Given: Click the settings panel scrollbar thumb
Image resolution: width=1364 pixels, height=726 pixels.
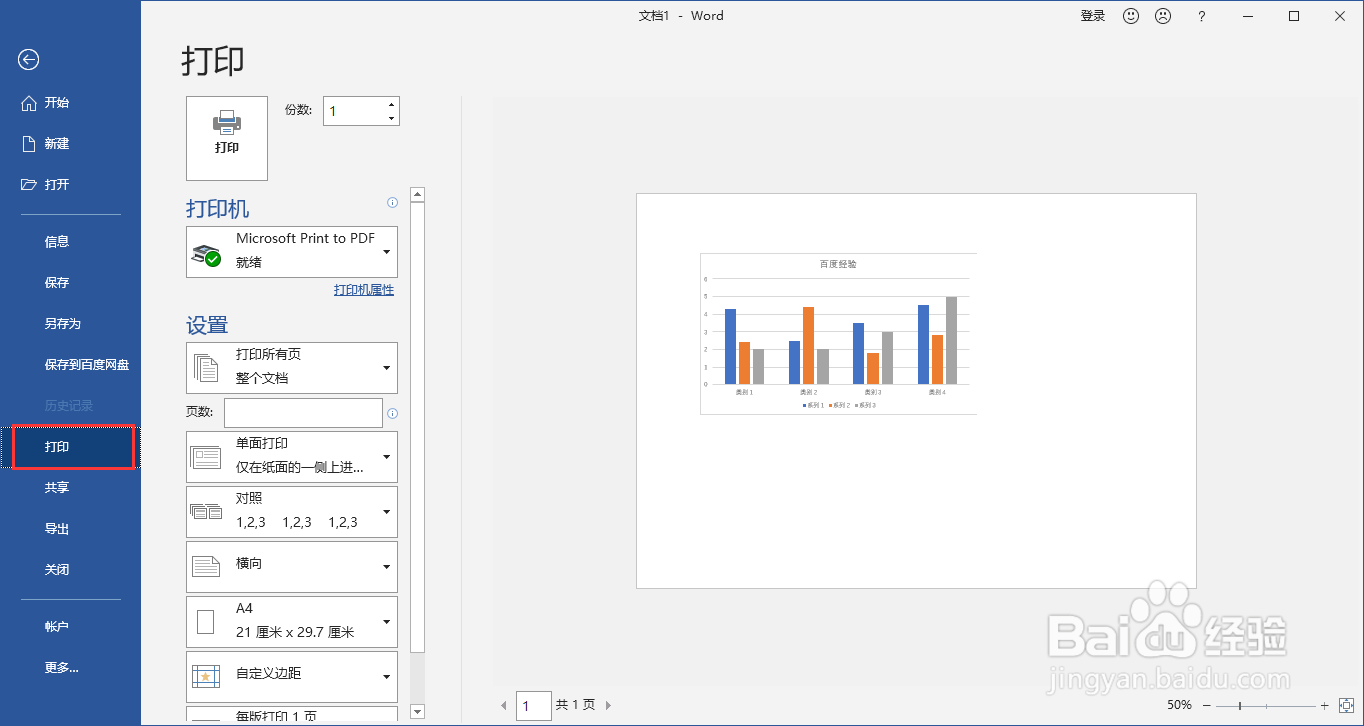Looking at the screenshot, I should click(x=418, y=427).
